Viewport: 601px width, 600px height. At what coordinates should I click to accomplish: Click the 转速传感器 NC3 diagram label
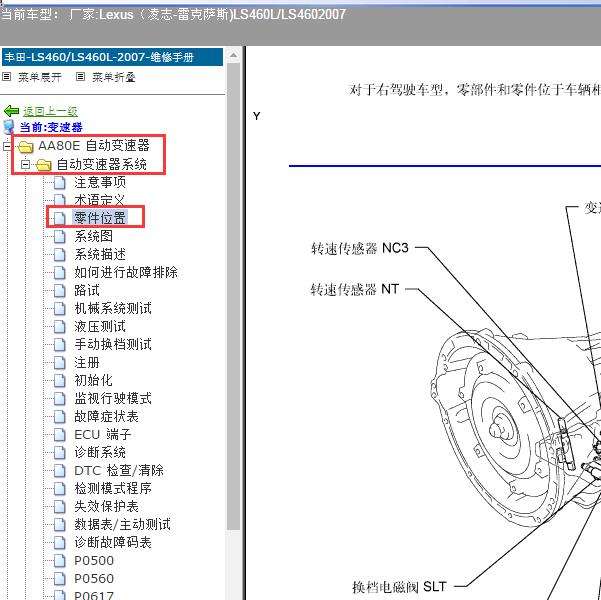[x=360, y=248]
